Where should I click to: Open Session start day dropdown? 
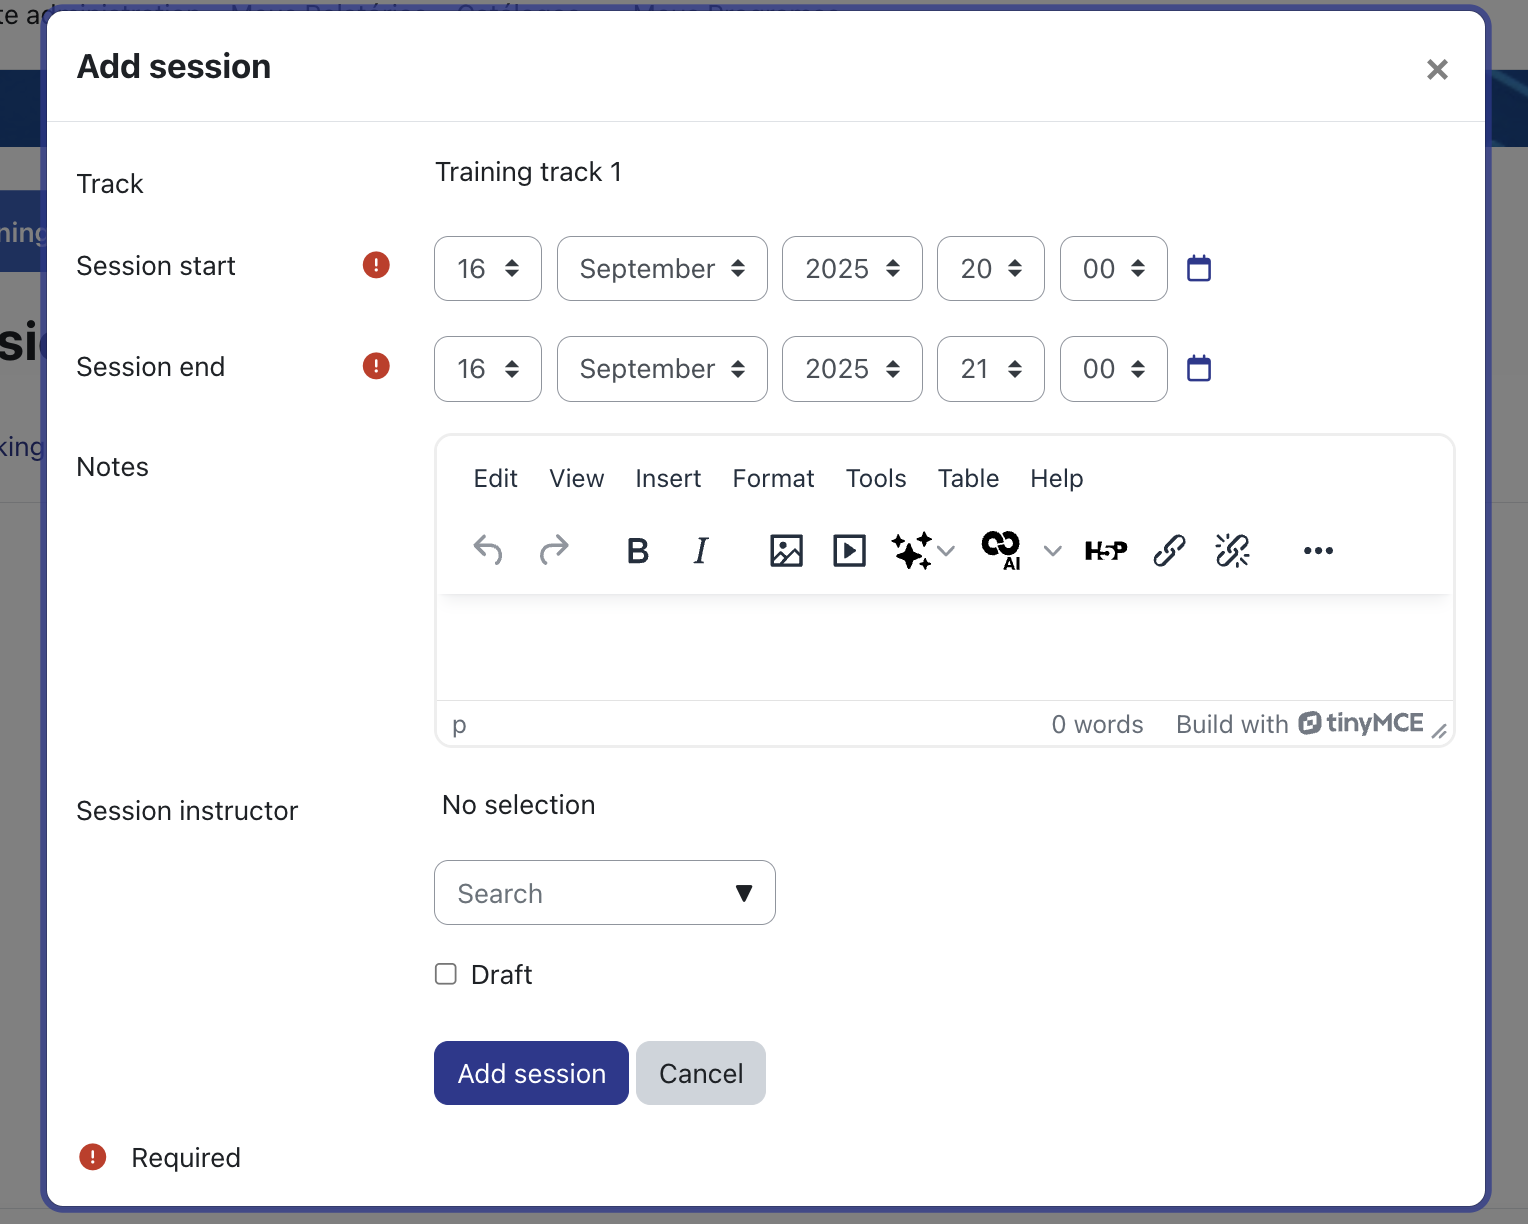point(488,268)
